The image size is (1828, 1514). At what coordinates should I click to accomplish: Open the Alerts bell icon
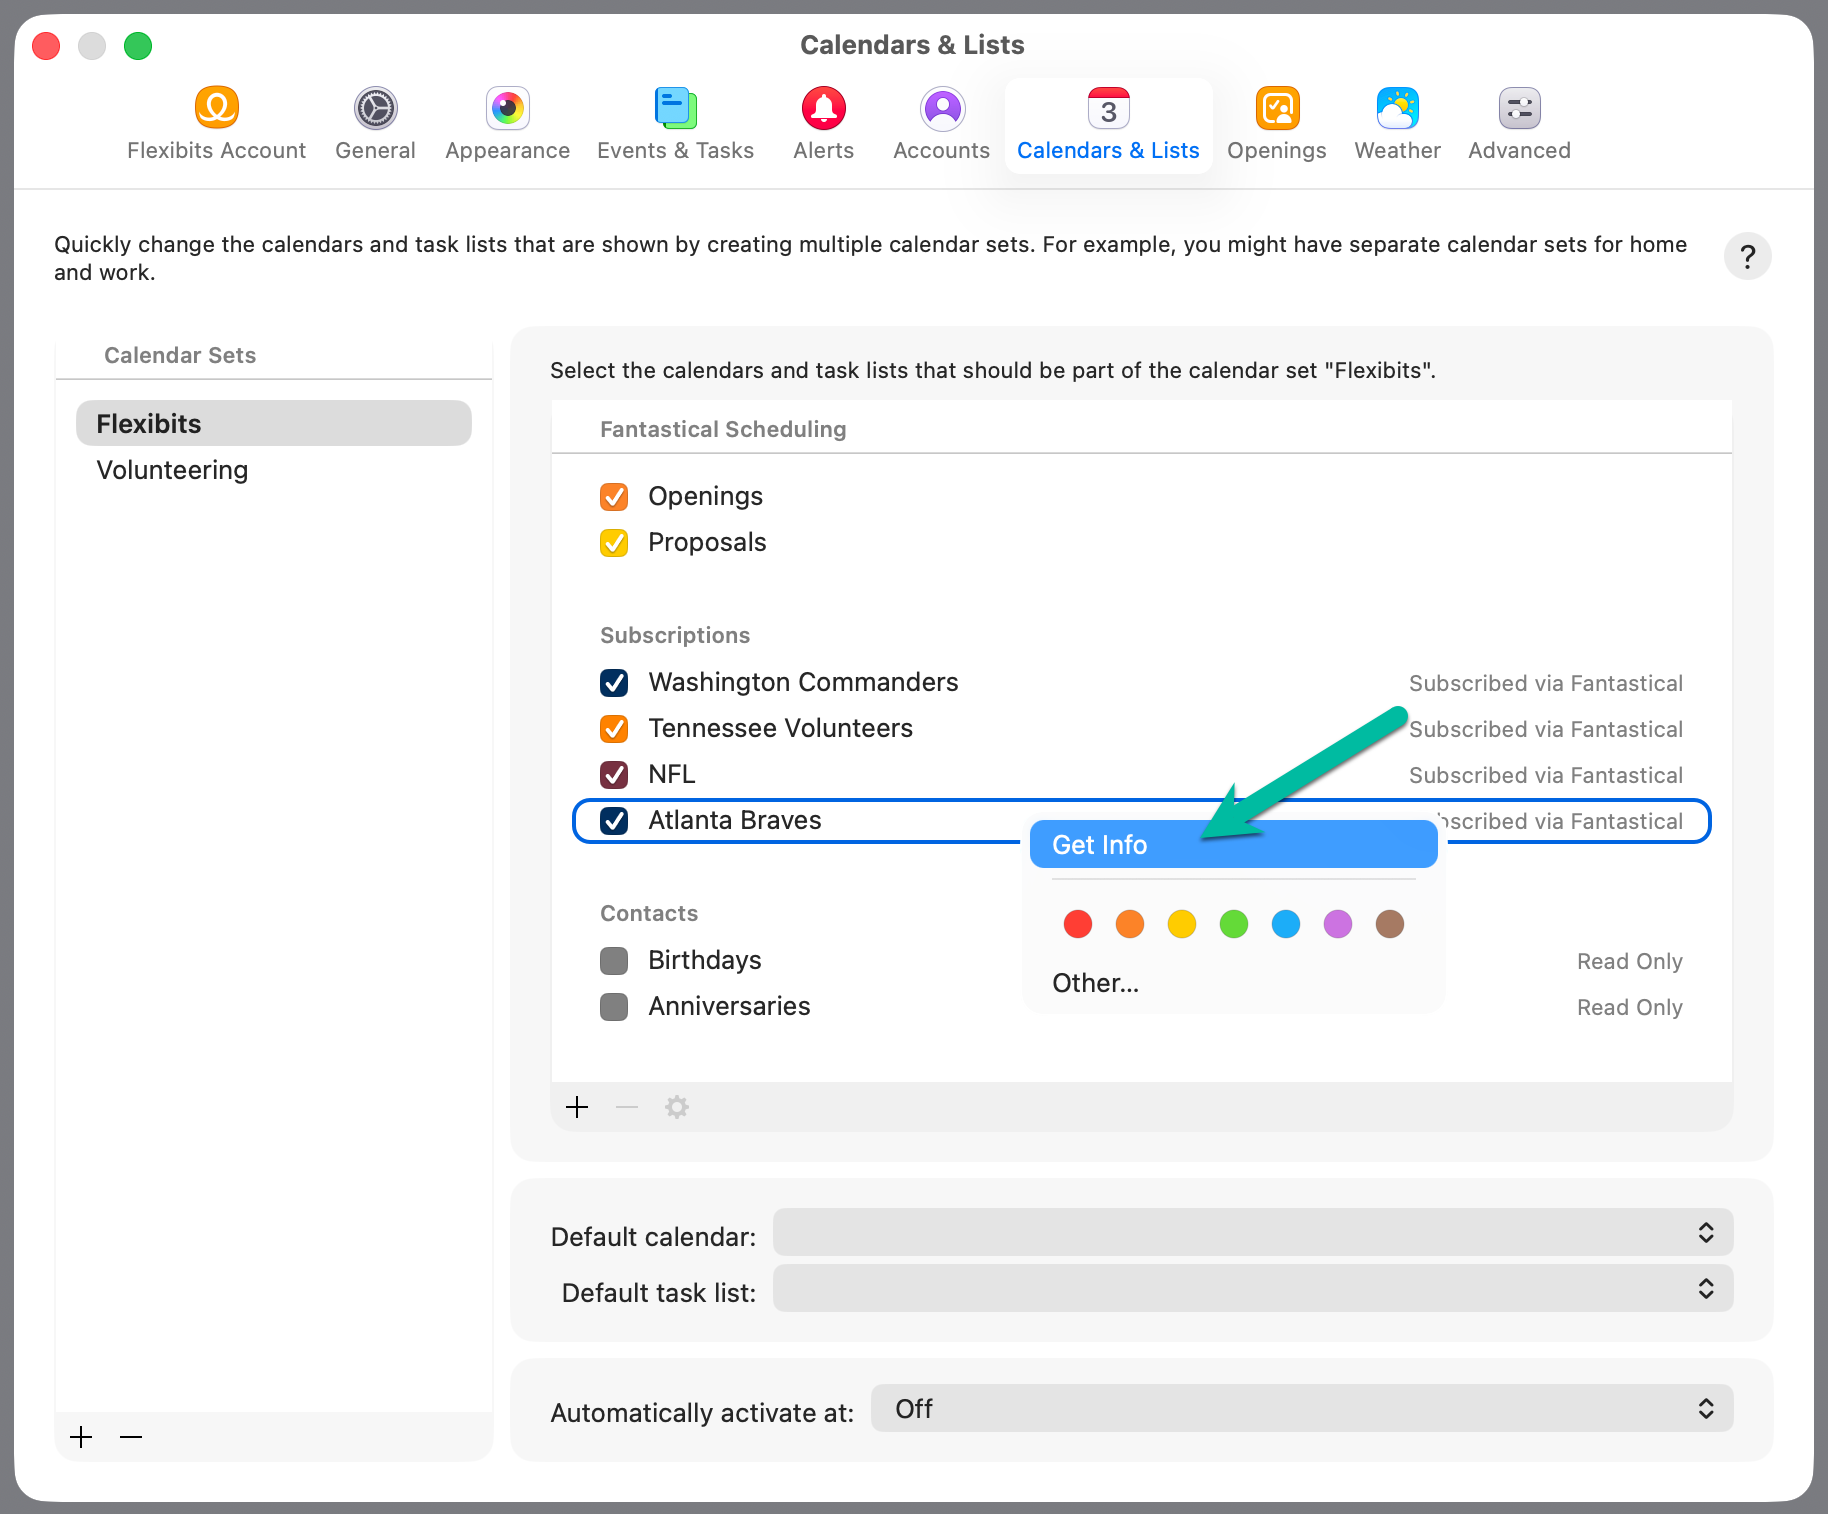click(x=824, y=108)
